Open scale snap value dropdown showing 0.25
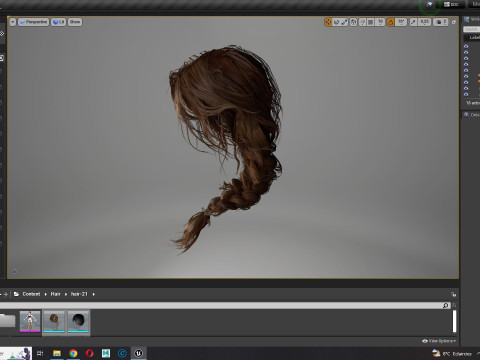Viewport: 480px width, 360px height. pos(424,22)
